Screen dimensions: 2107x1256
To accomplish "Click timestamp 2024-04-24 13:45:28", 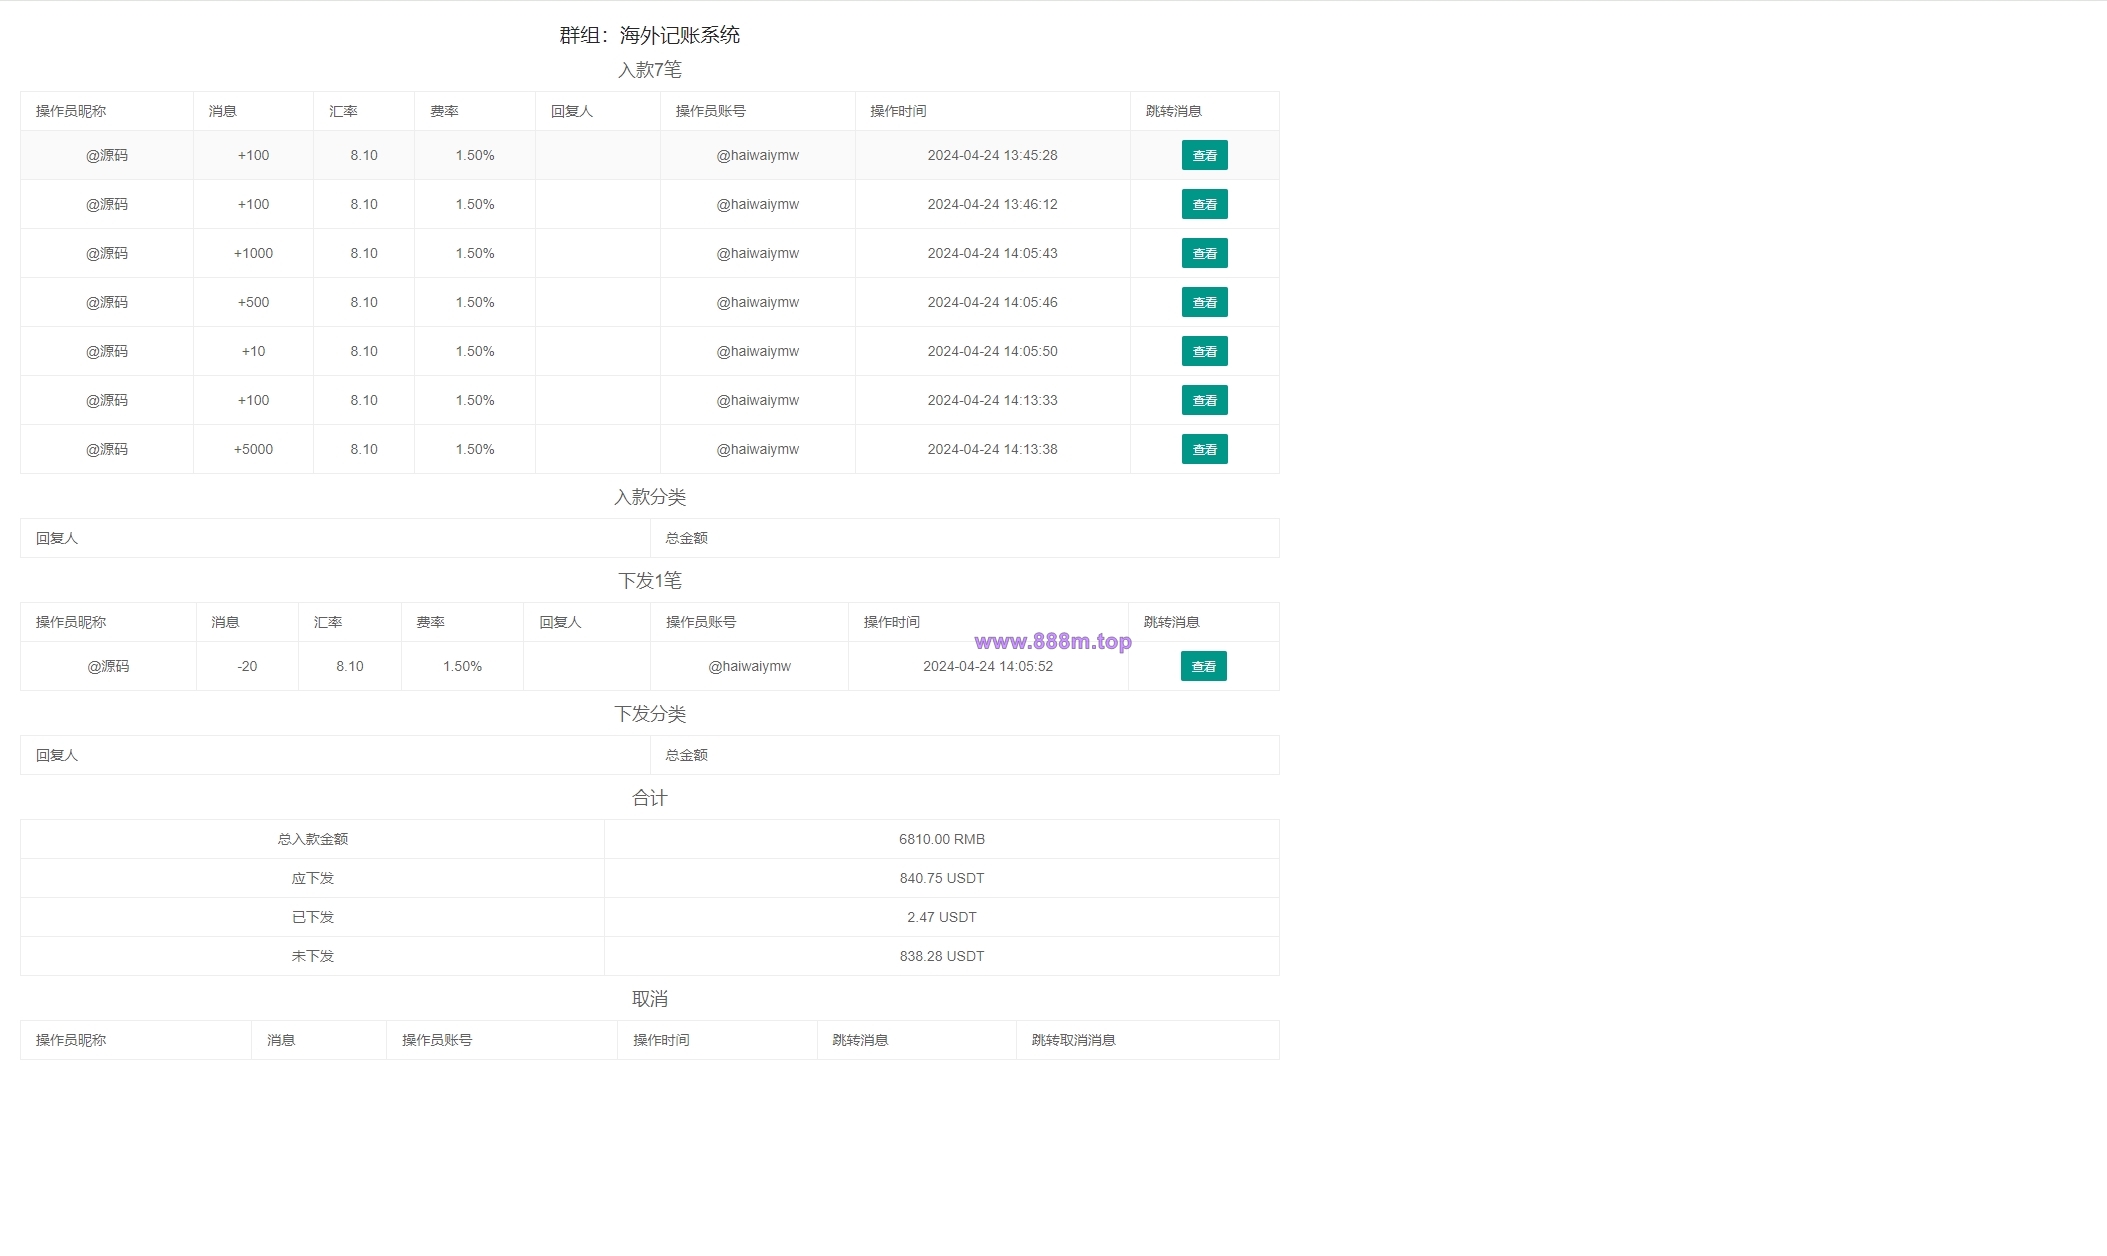I will tap(992, 155).
